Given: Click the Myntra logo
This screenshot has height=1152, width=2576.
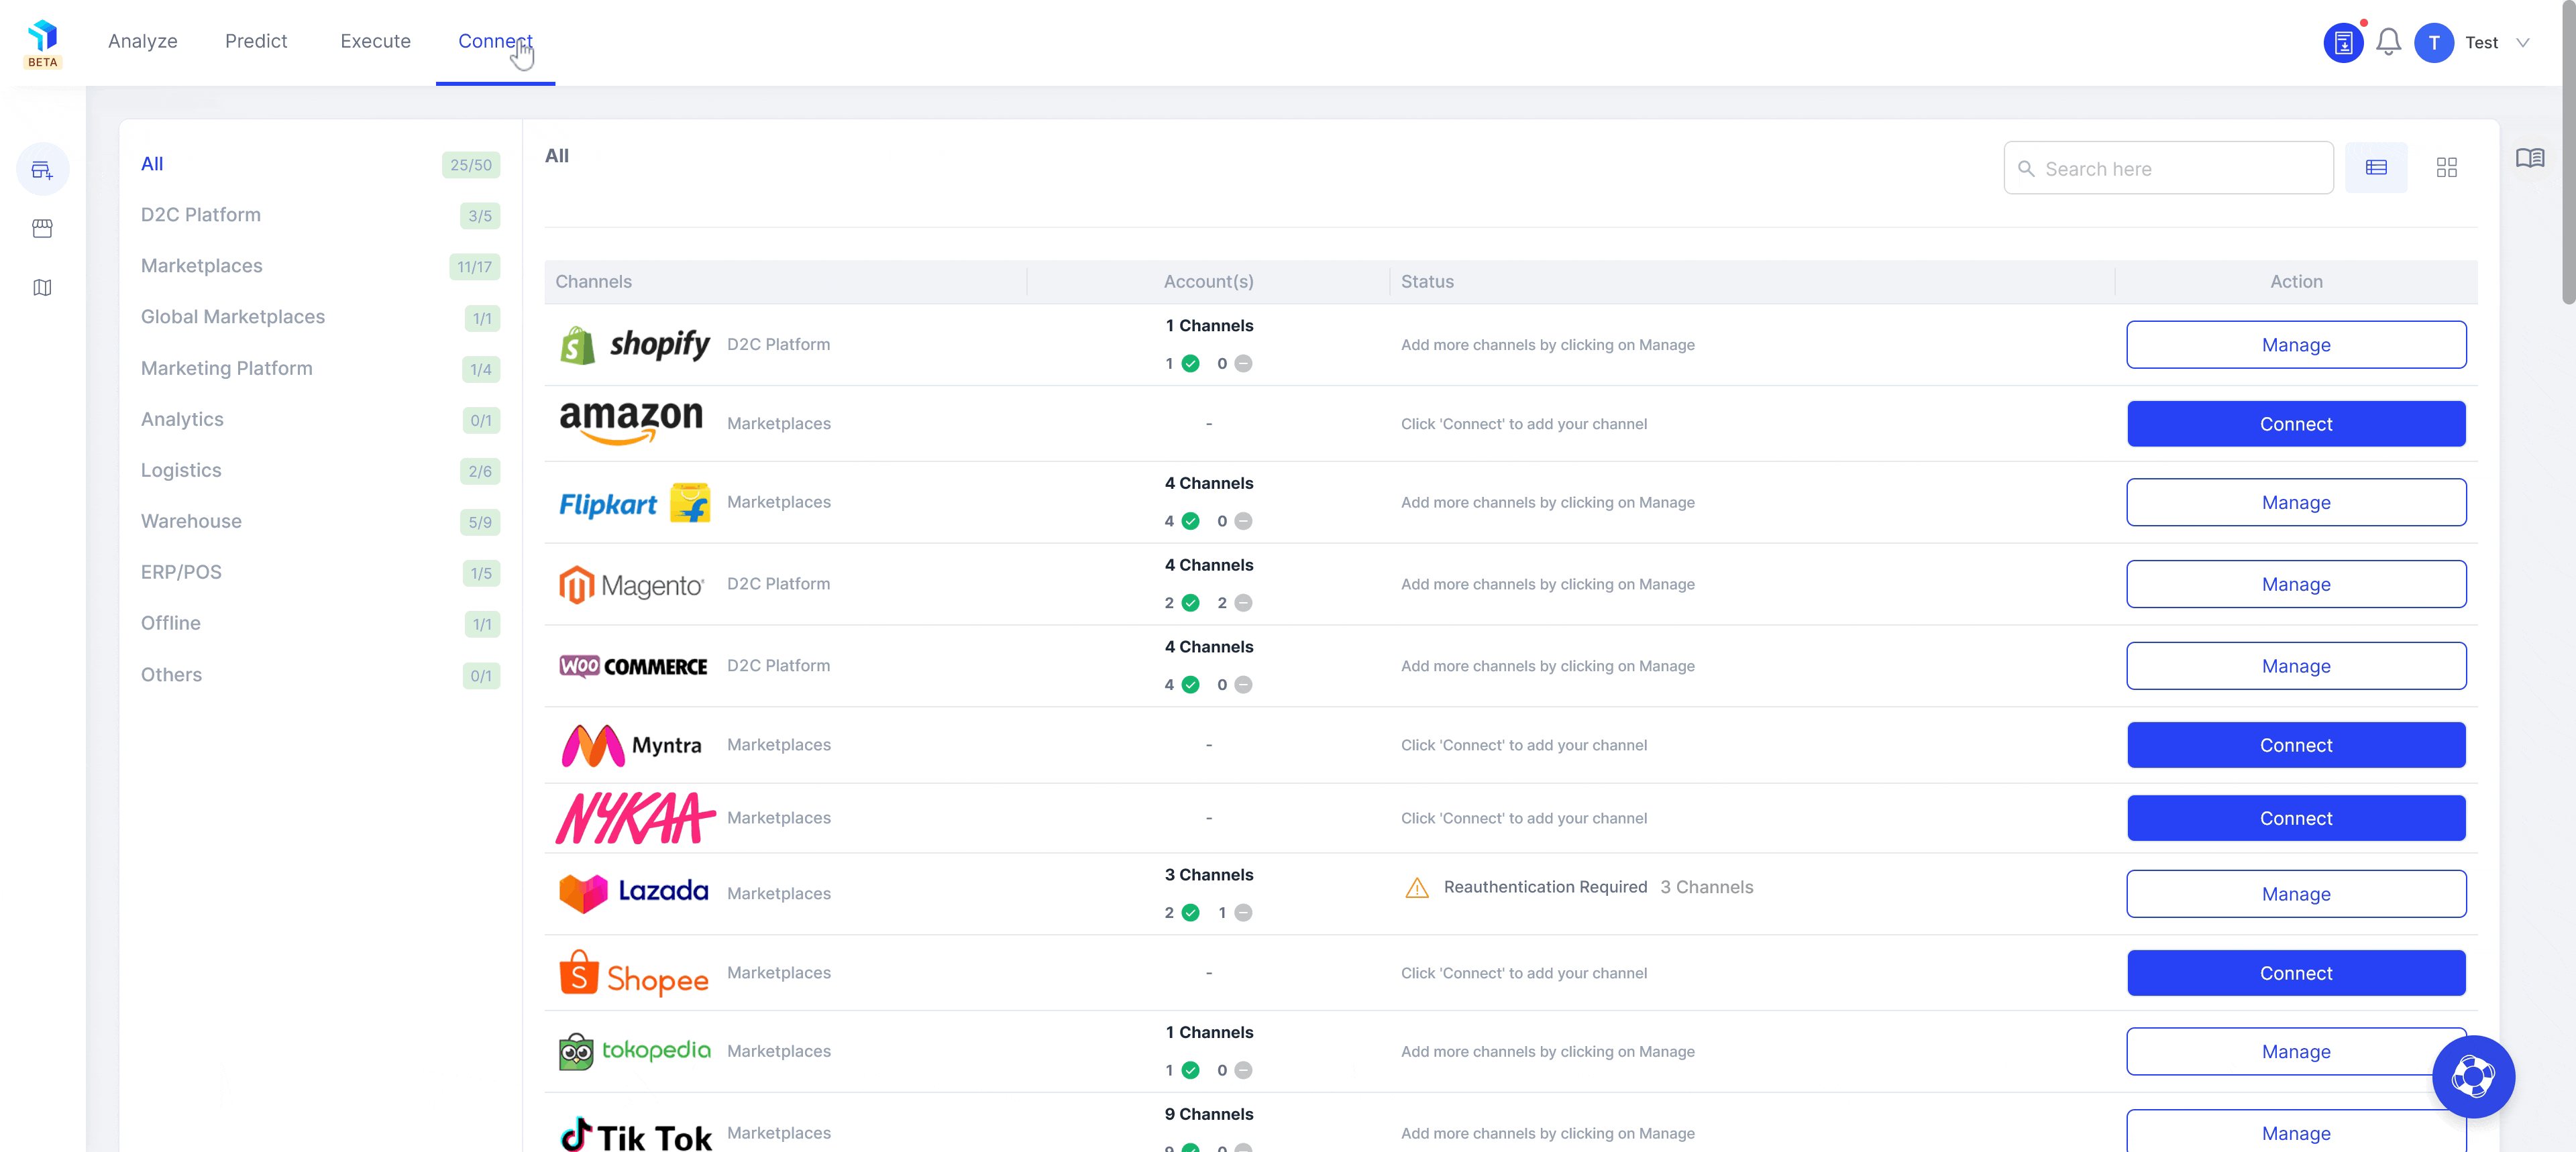Looking at the screenshot, I should (631, 745).
